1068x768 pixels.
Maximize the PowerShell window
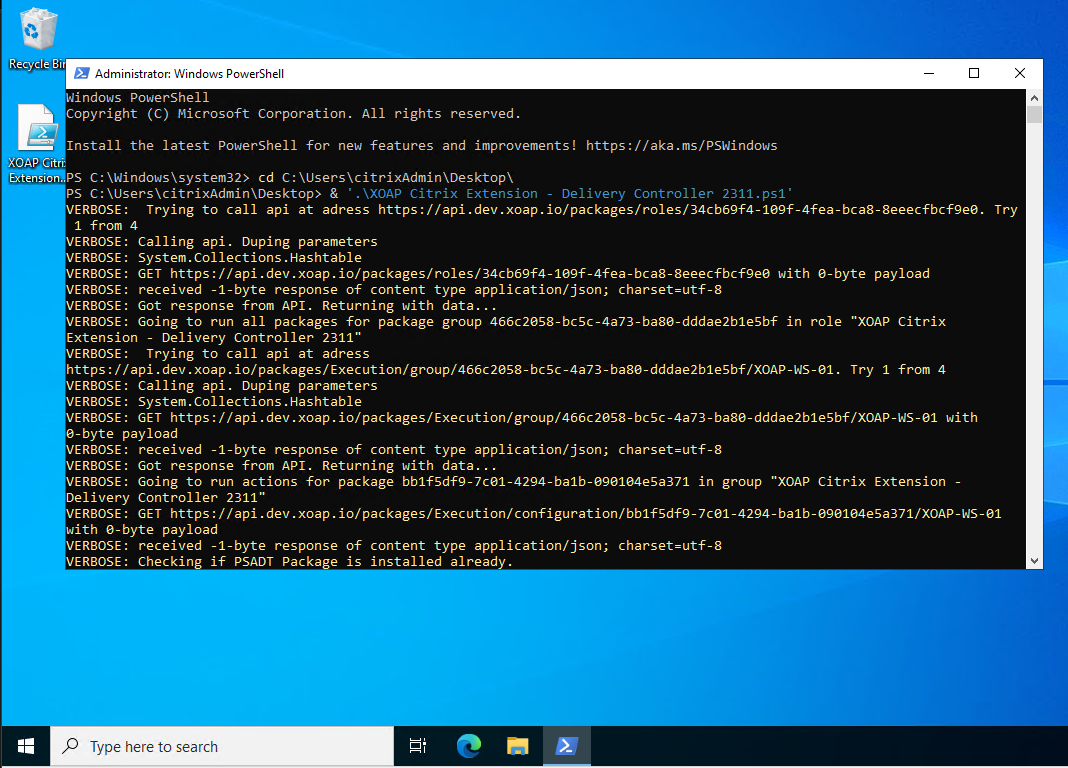(x=973, y=73)
